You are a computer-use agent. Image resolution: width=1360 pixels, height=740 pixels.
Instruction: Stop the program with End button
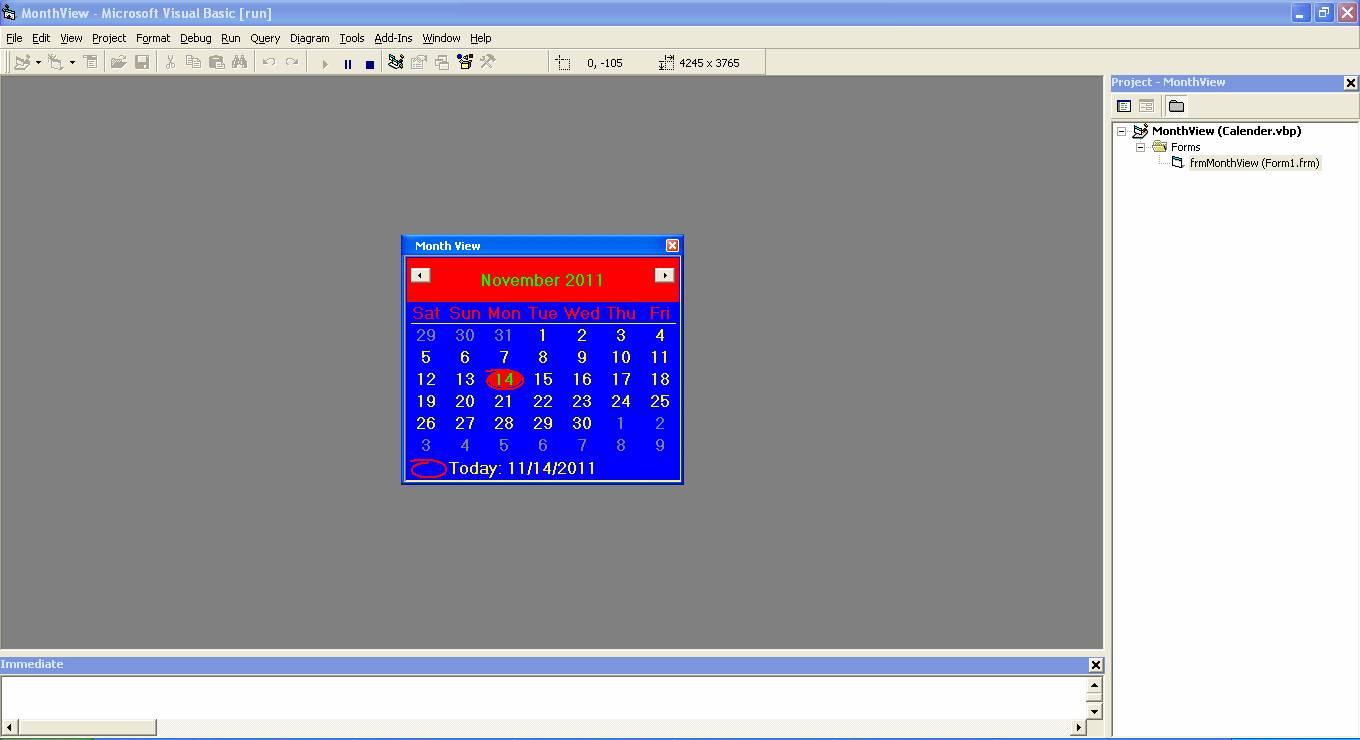[x=369, y=63]
